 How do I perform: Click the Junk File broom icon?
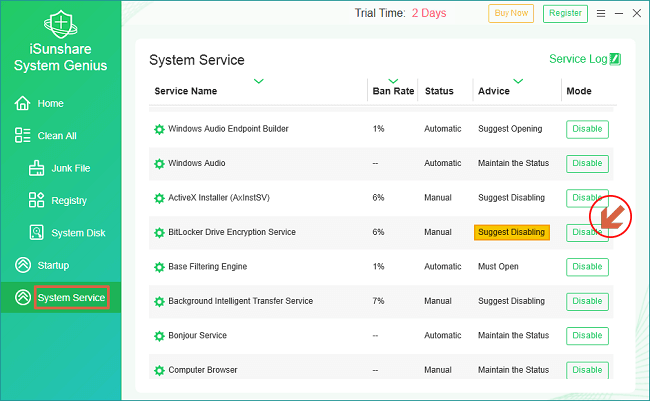coord(36,168)
